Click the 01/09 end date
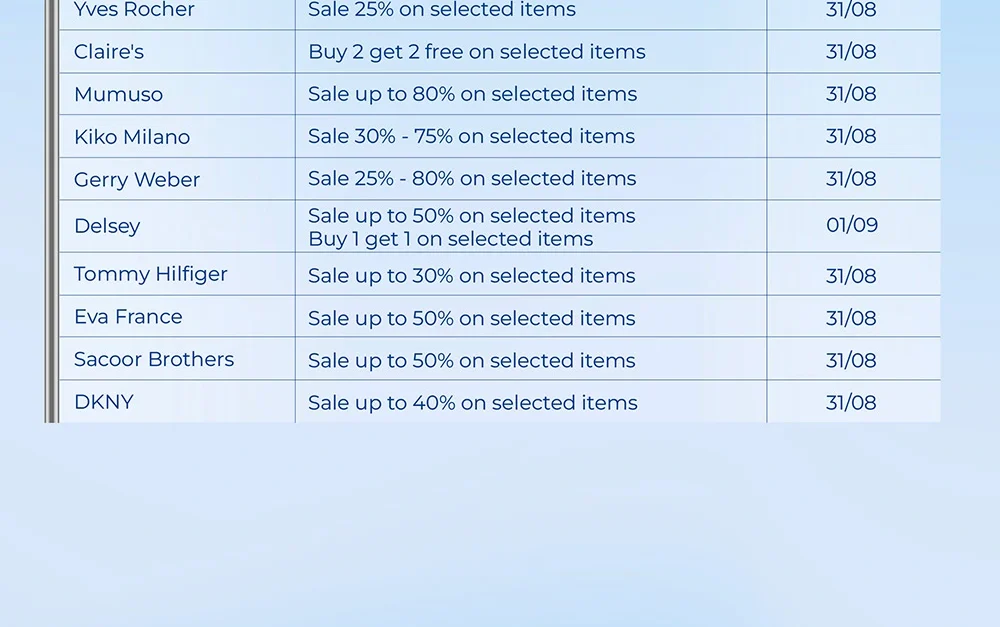The height and width of the screenshot is (627, 1000). (x=852, y=225)
